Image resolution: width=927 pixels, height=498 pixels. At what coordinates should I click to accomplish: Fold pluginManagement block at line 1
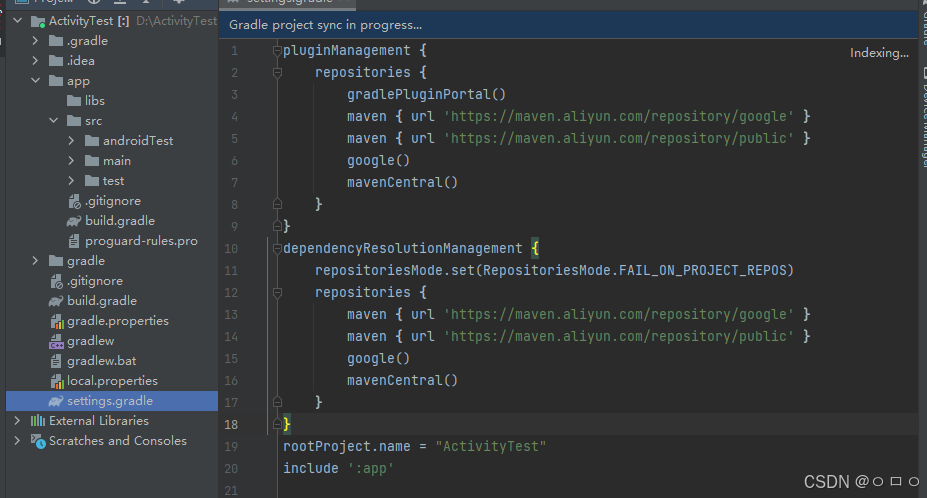[277, 51]
